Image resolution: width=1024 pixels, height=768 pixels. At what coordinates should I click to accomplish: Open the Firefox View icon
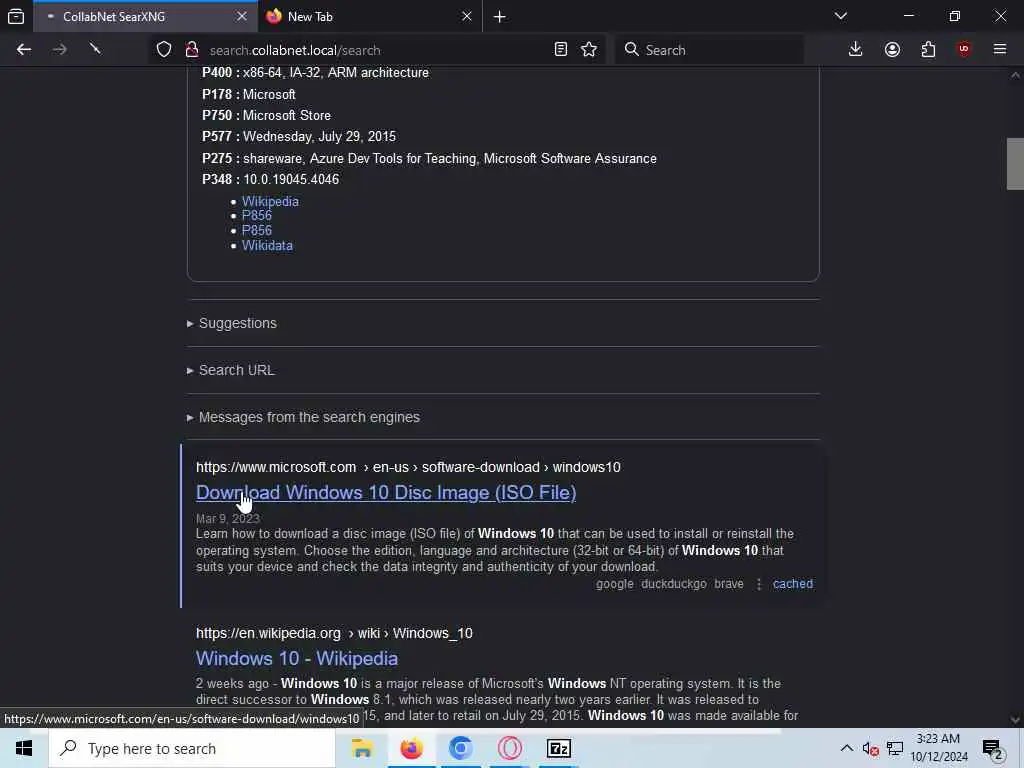tap(16, 16)
